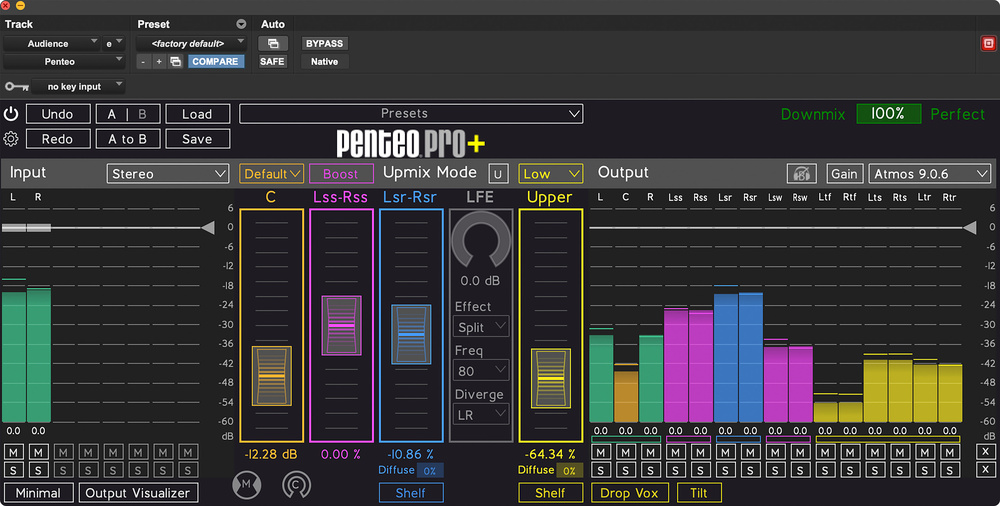Open the Stereo input format dropdown

click(168, 174)
